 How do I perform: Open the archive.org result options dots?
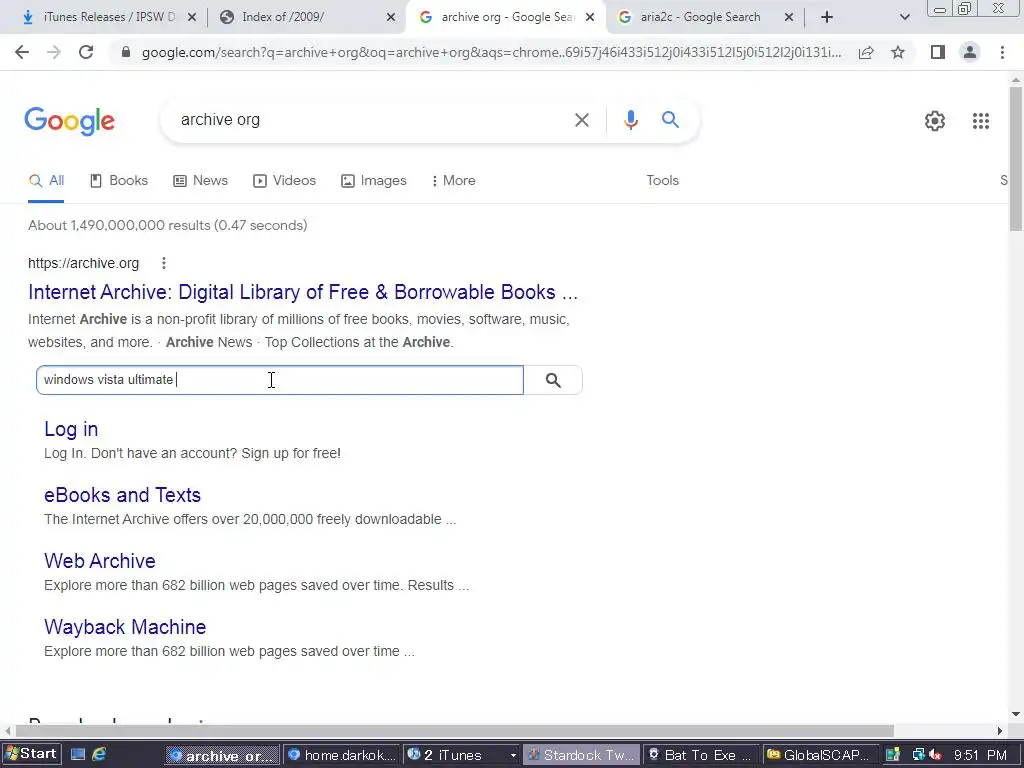164,263
